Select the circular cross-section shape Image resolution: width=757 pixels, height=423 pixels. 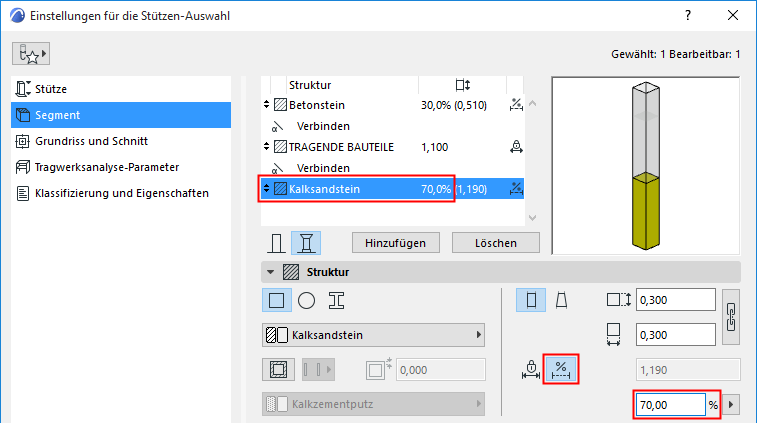[307, 300]
